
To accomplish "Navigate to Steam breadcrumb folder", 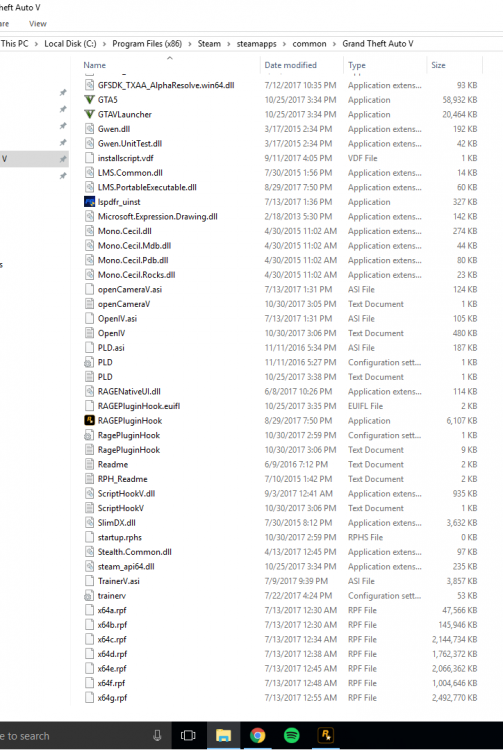I will (x=209, y=44).
